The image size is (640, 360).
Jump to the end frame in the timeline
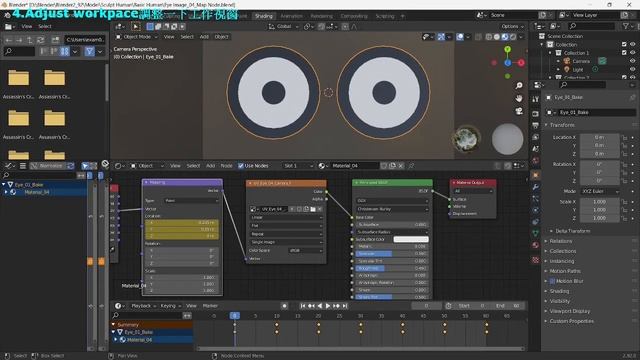pos(345,306)
